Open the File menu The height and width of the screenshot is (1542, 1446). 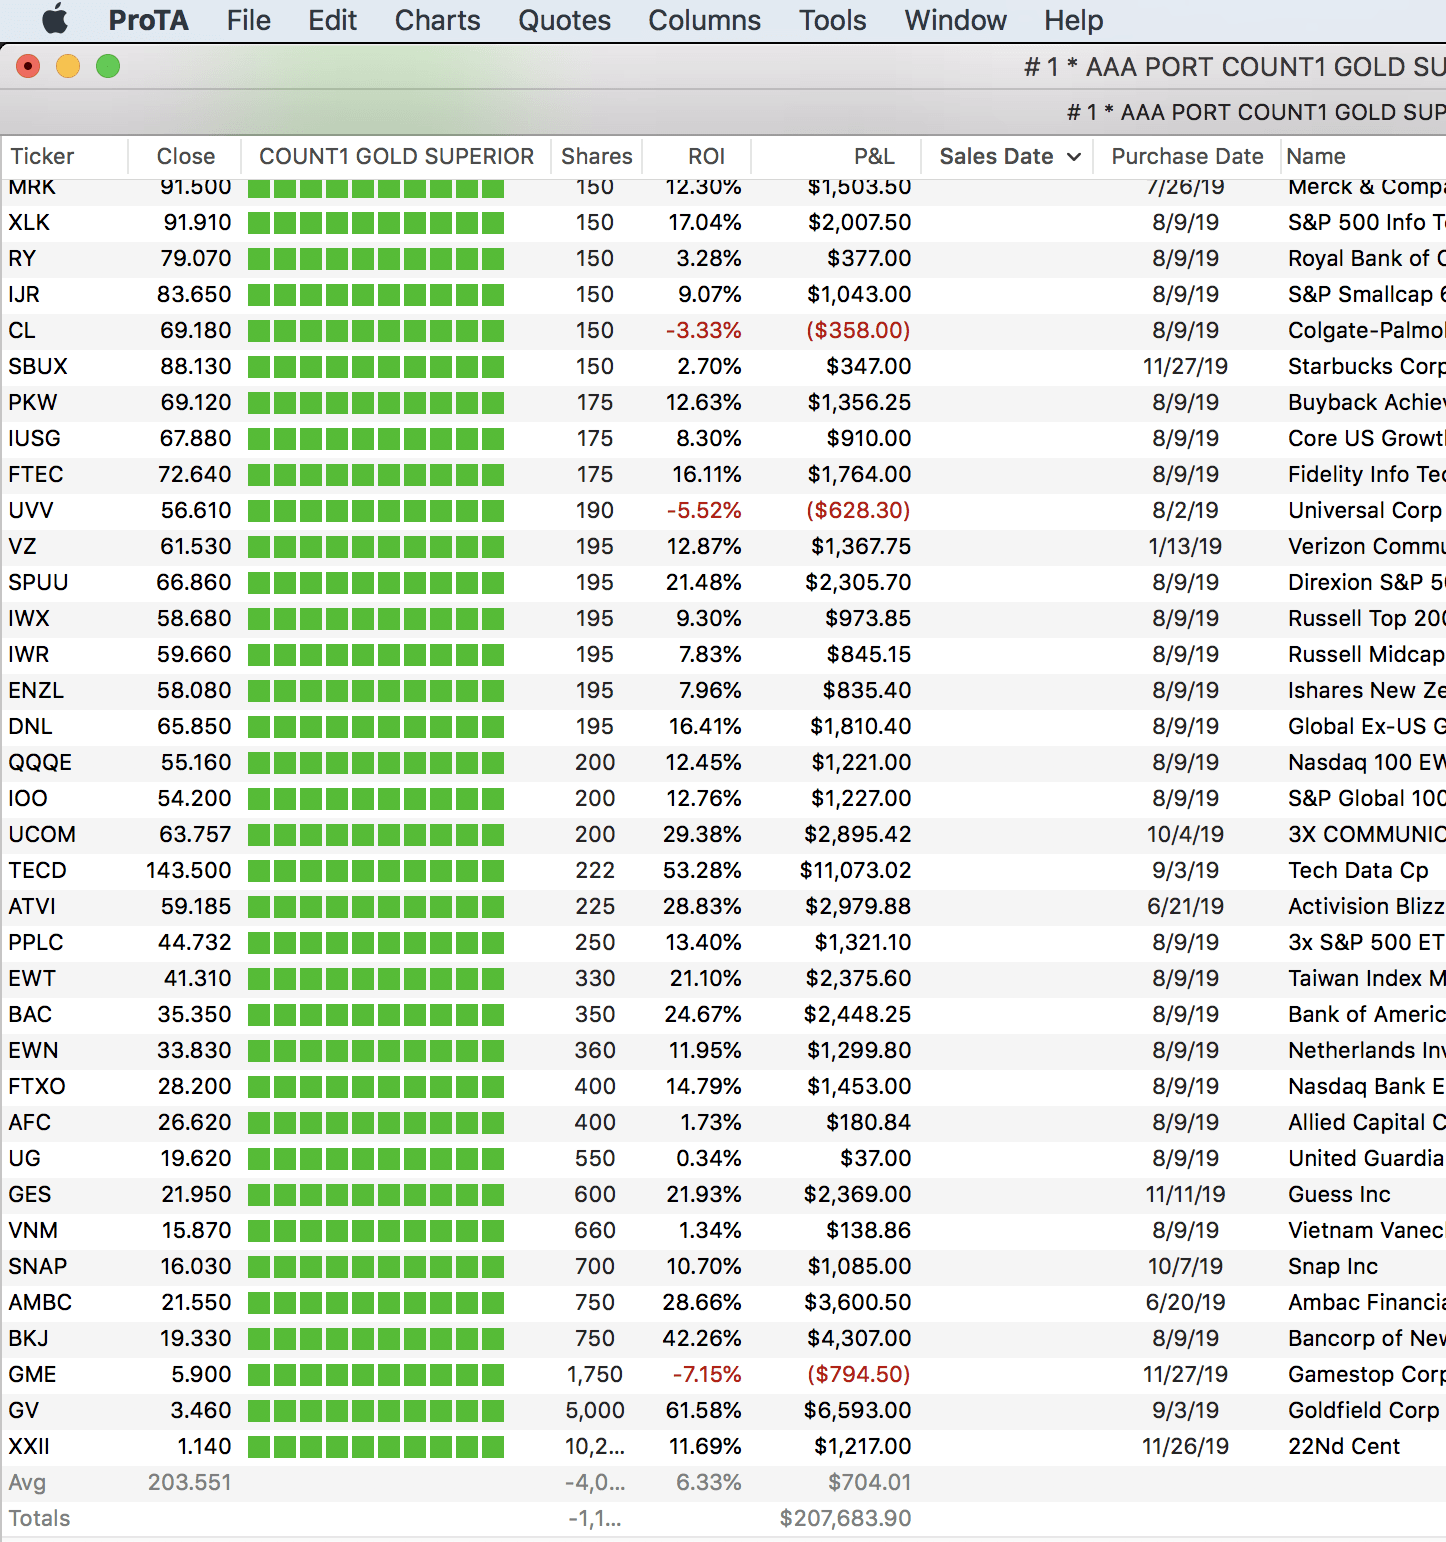[x=248, y=20]
